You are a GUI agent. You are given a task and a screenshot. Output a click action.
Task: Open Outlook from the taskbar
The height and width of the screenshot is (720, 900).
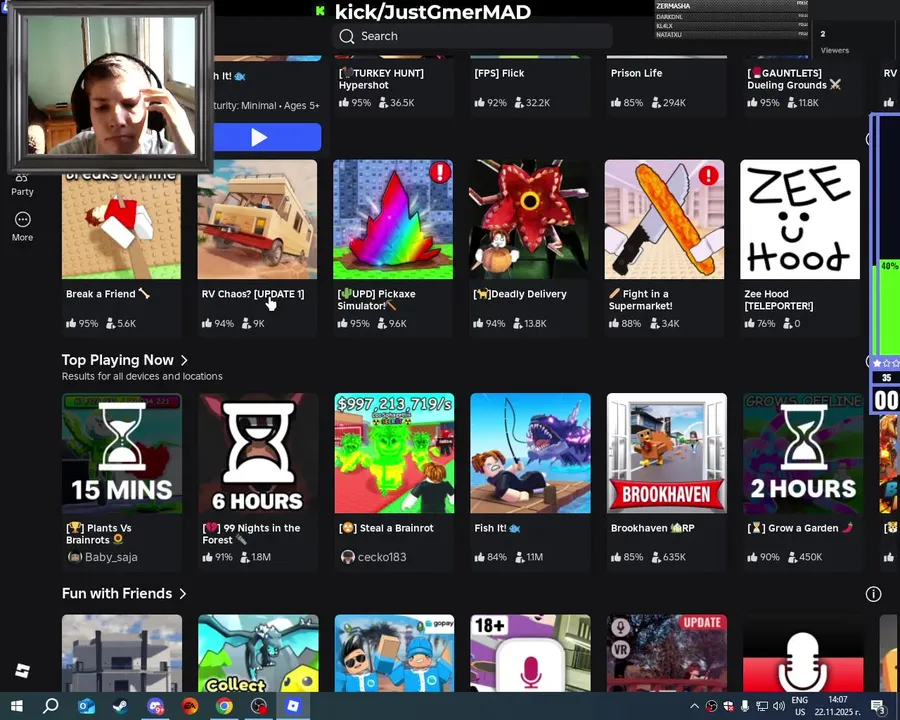click(x=86, y=706)
